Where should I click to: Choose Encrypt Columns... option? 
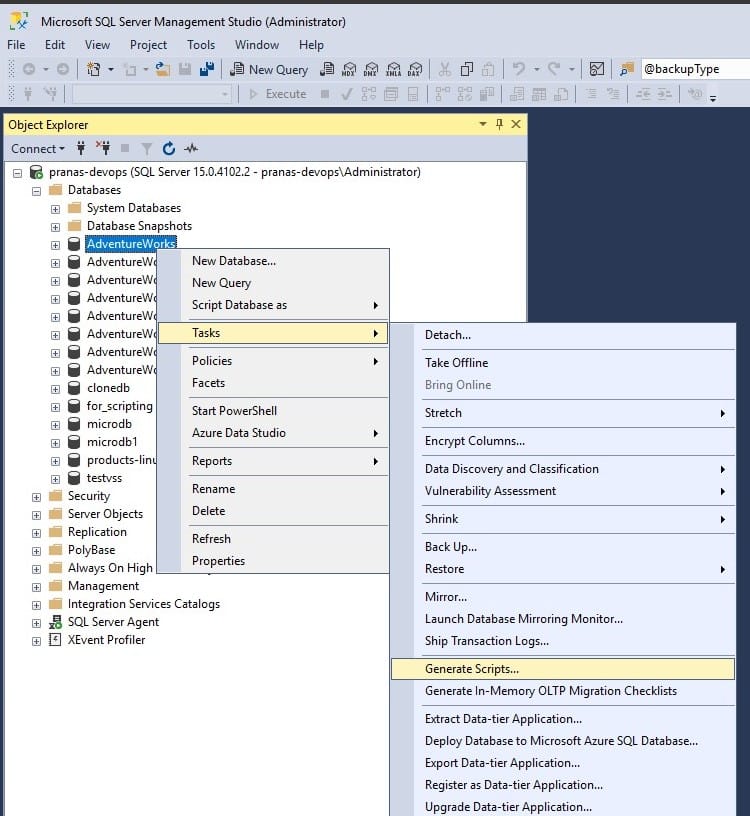(x=563, y=441)
